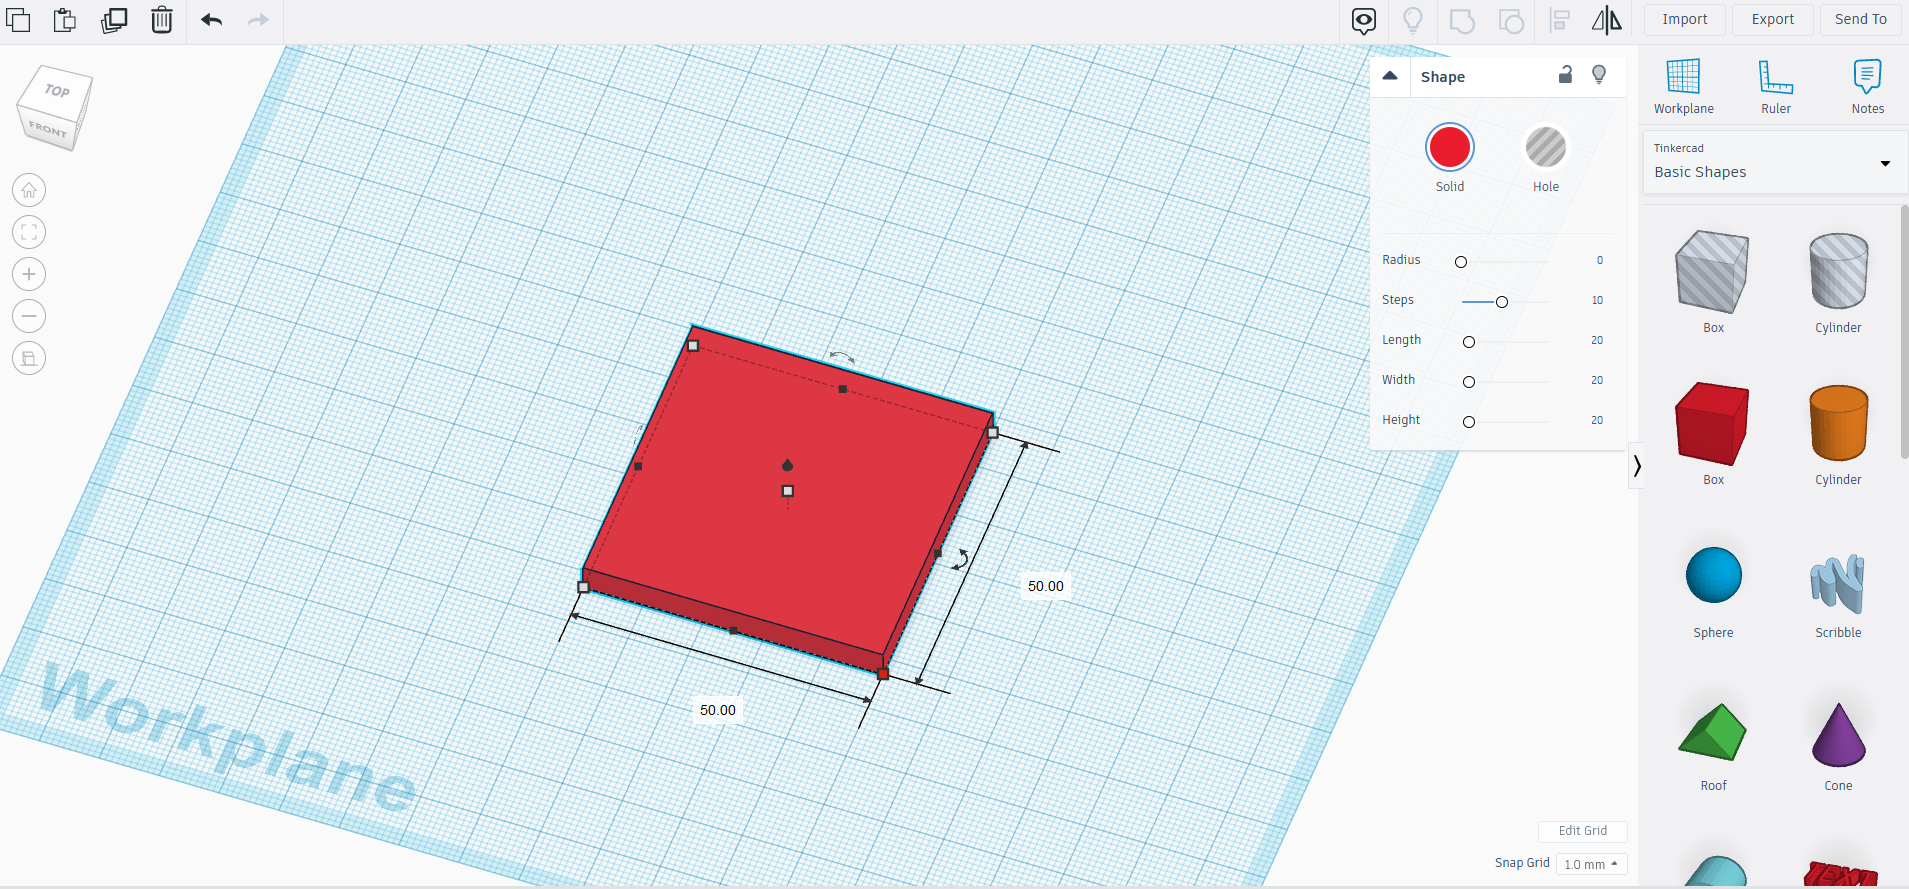Screen dimensions: 1909x889
Task: Zoom out with minus icon
Action: [29, 316]
